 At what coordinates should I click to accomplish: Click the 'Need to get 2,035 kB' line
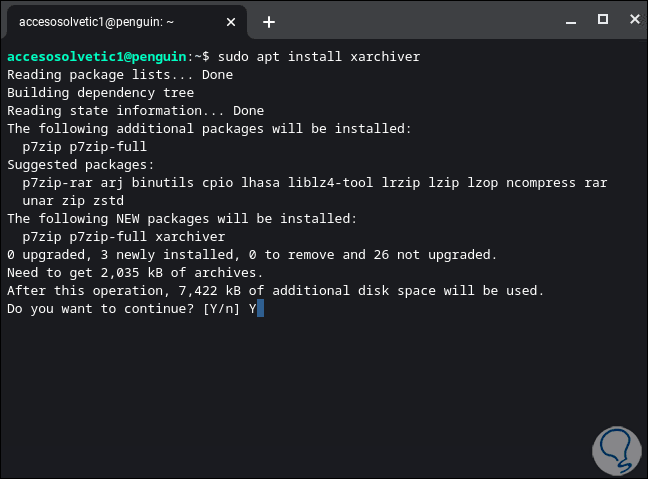pos(134,273)
